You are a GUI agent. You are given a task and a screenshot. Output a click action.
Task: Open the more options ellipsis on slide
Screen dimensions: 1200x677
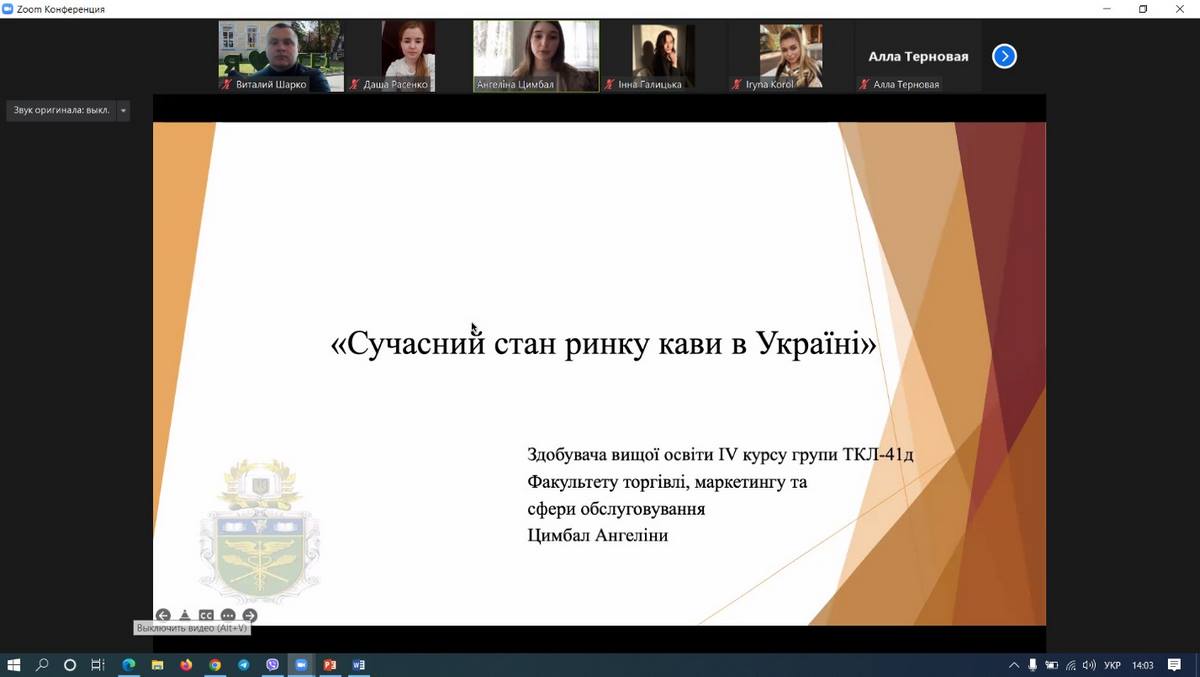228,616
